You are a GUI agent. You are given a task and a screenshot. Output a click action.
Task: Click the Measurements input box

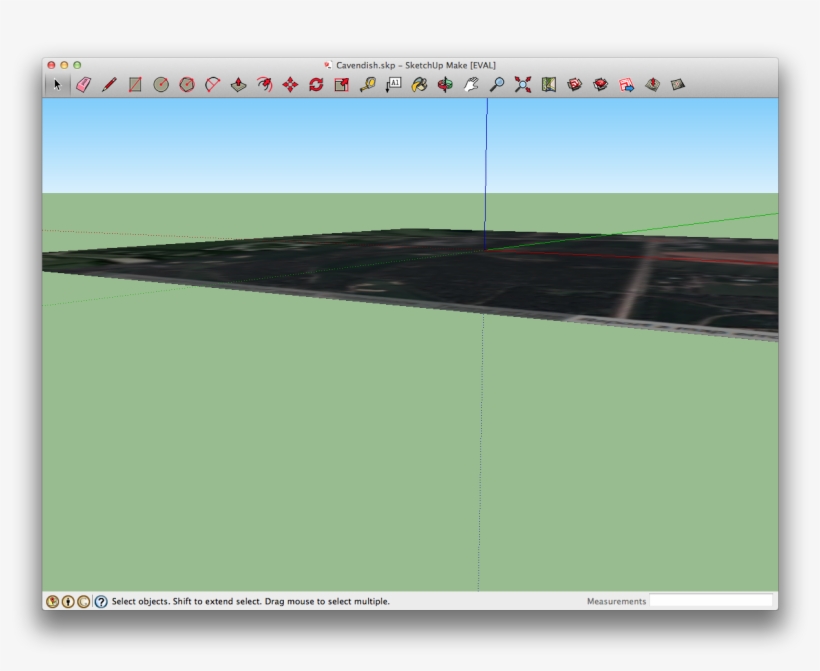pos(711,601)
